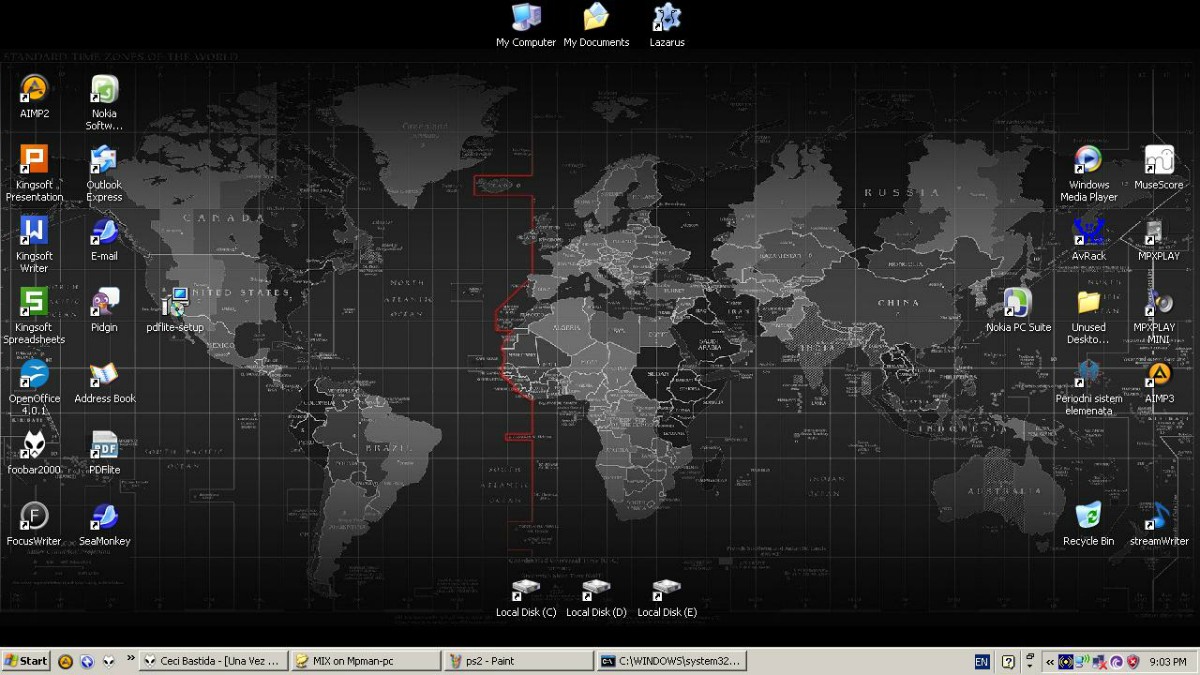This screenshot has width=1200, height=675.
Task: Open the EN language bar selector
Action: pos(981,661)
